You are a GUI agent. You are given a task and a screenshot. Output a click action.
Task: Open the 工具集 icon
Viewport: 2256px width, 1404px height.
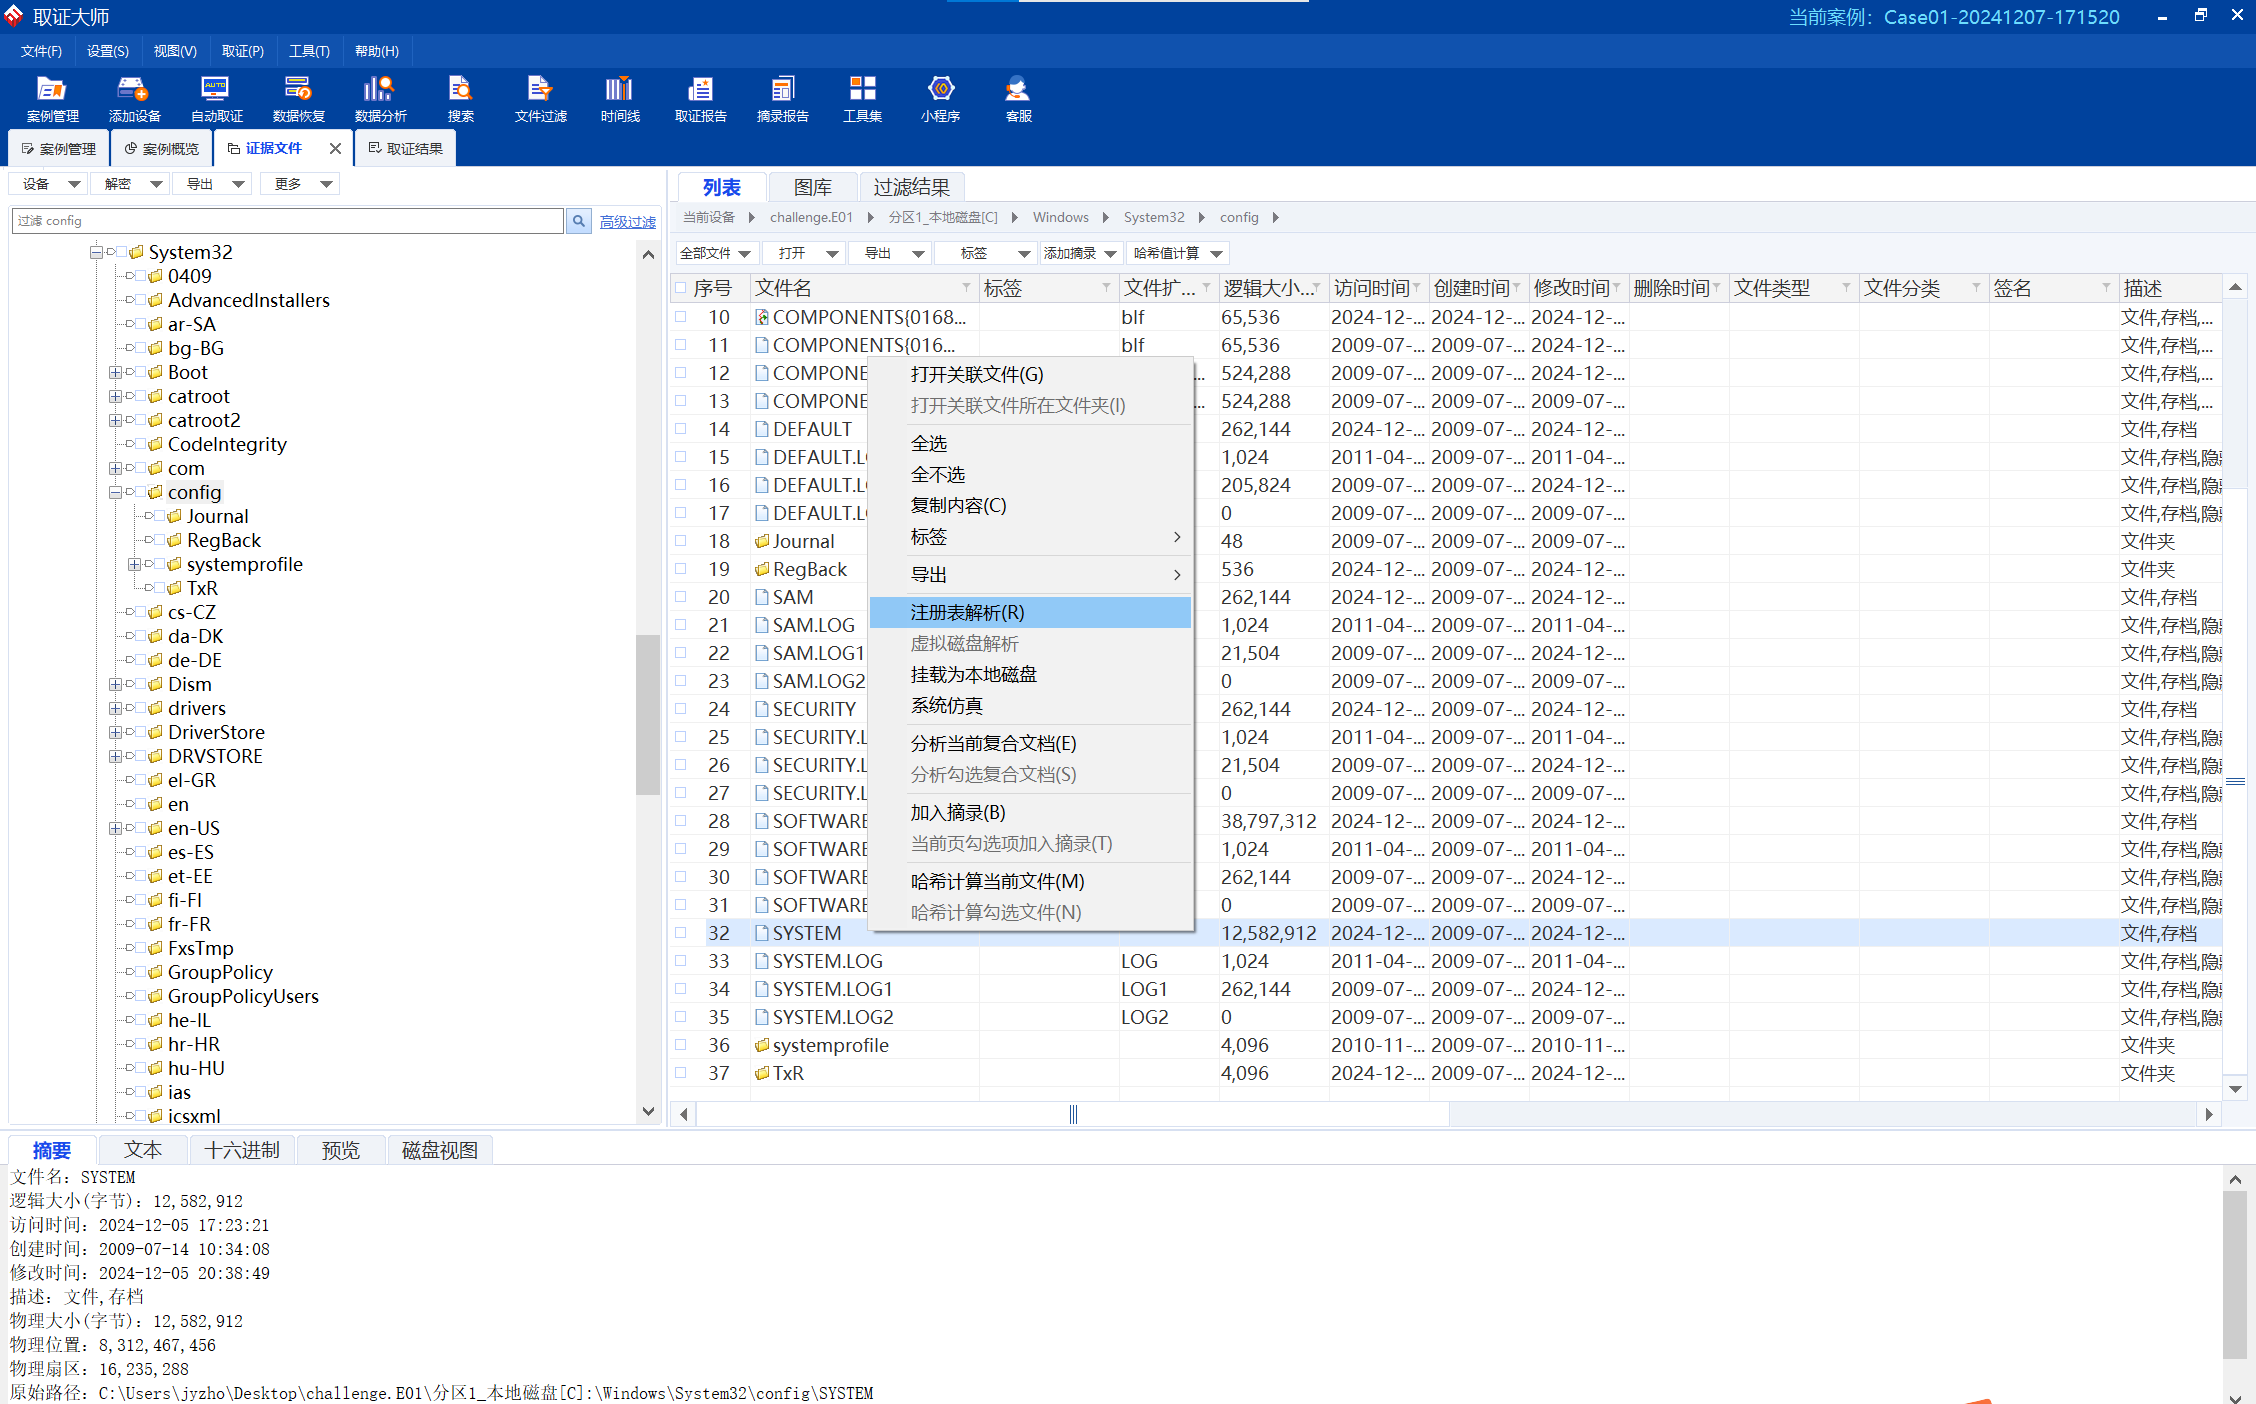[862, 99]
